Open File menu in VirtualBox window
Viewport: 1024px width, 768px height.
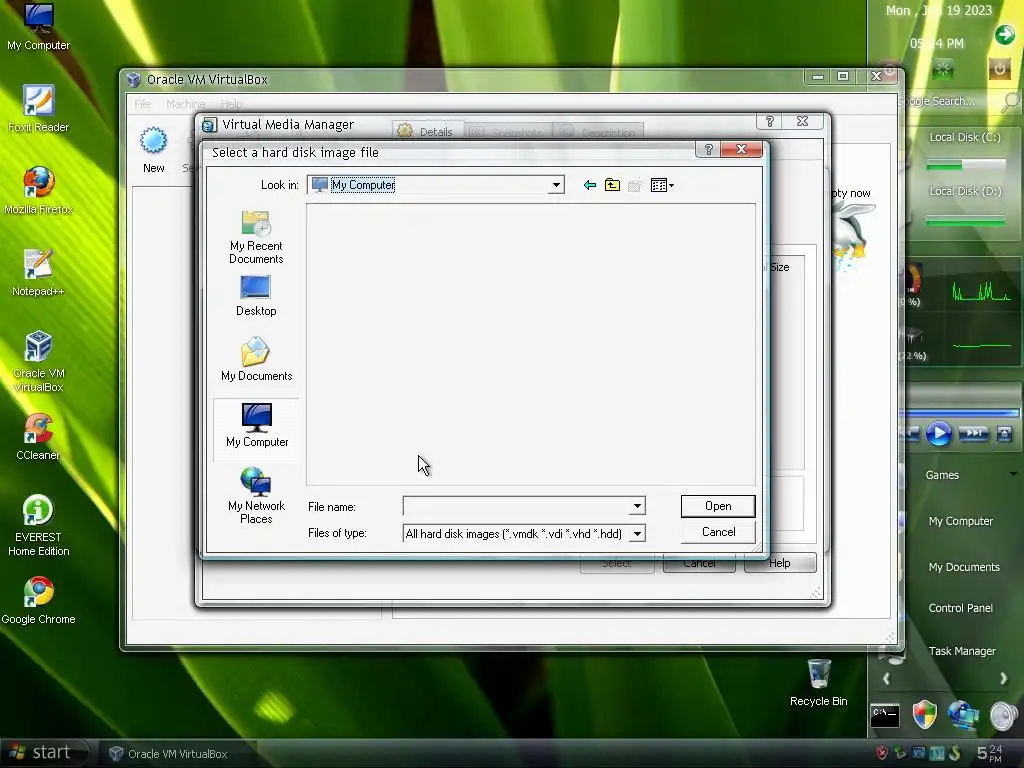[142, 104]
